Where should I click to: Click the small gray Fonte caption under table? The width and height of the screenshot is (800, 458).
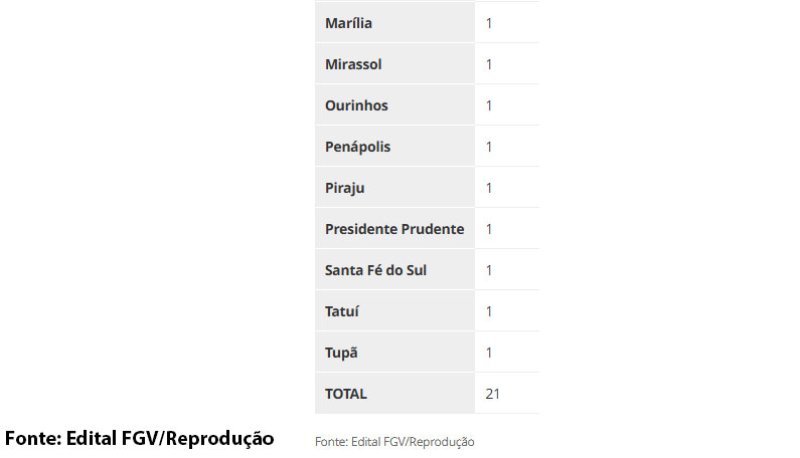click(x=394, y=441)
